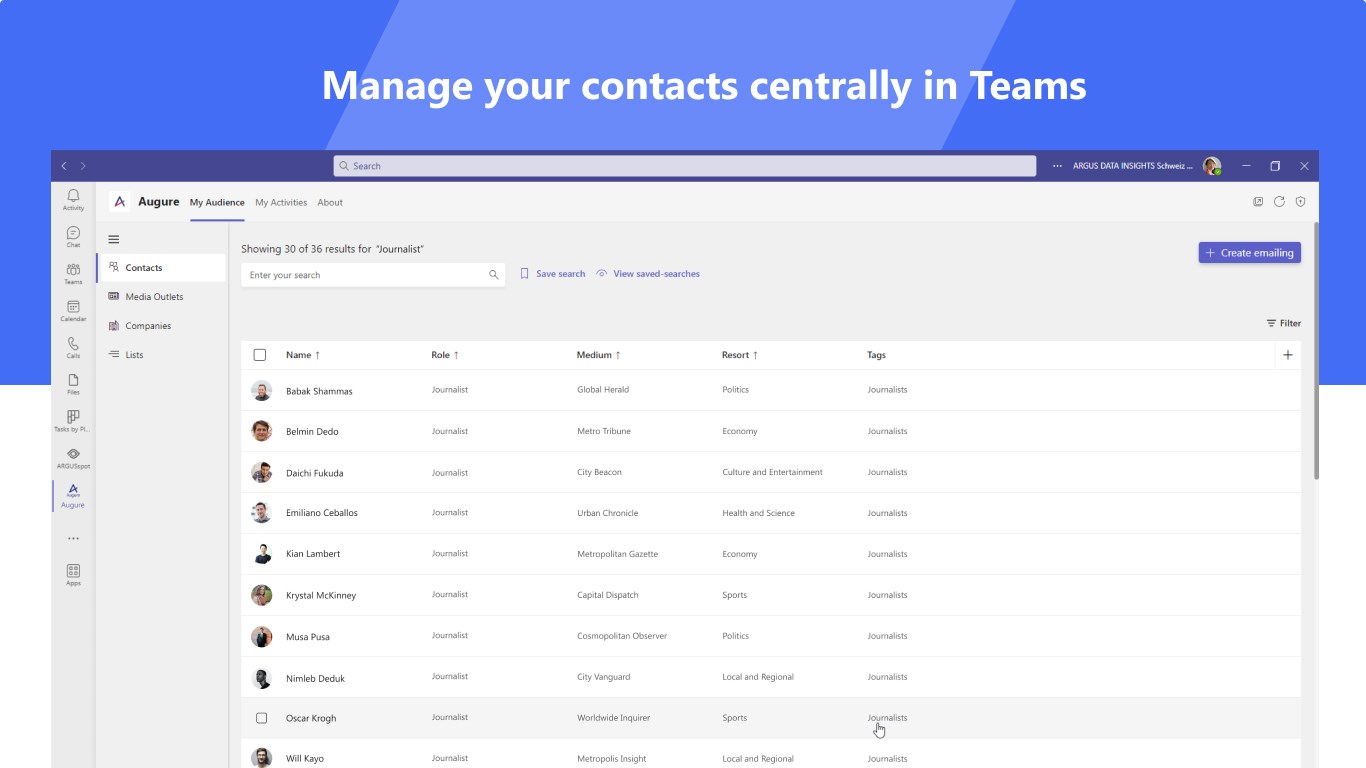Click the search magnifier in search box
Image resolution: width=1366 pixels, height=768 pixels.
point(493,275)
